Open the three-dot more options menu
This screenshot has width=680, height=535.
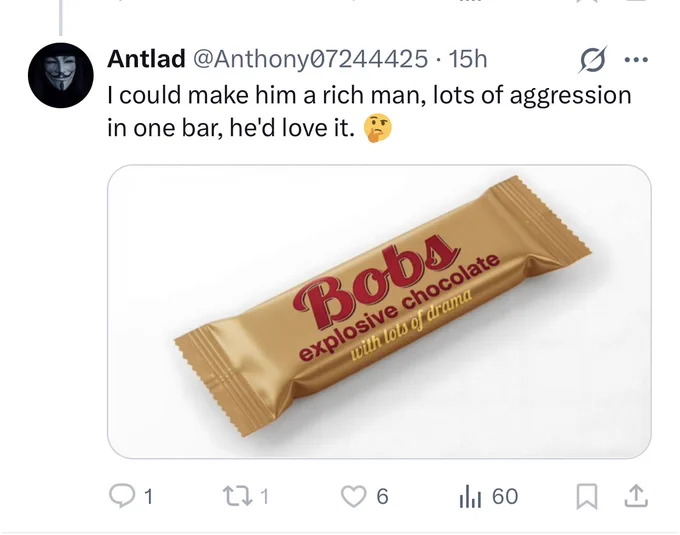tap(636, 60)
